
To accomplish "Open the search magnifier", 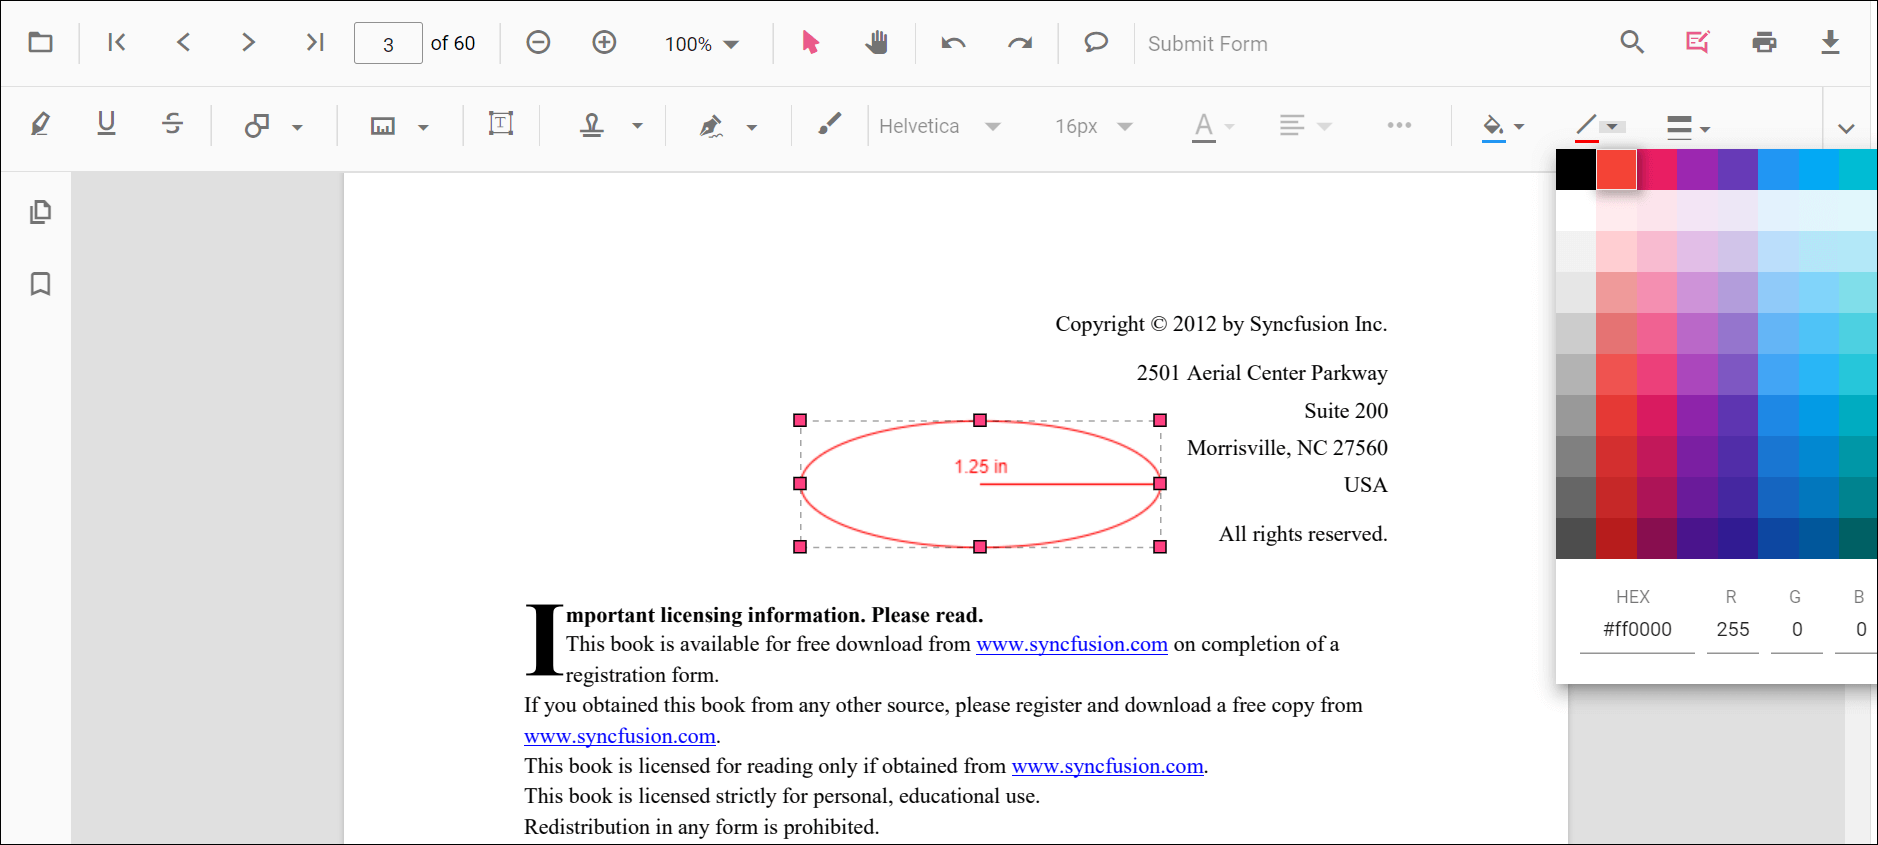I will click(x=1632, y=43).
